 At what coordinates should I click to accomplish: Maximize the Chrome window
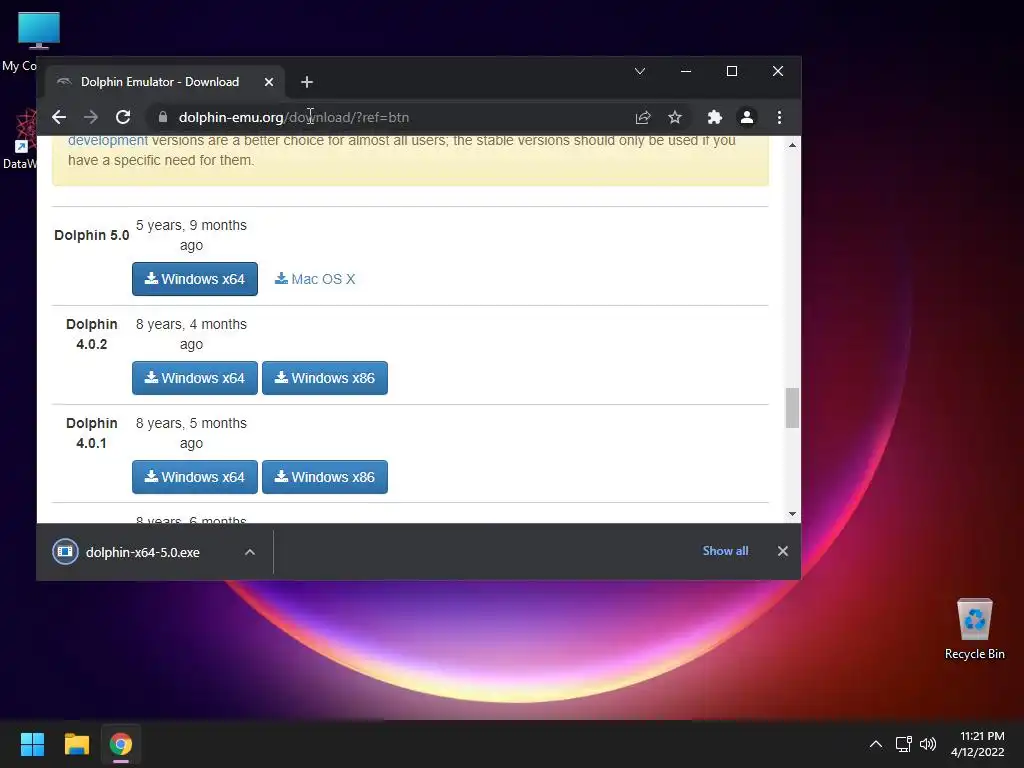click(x=732, y=71)
